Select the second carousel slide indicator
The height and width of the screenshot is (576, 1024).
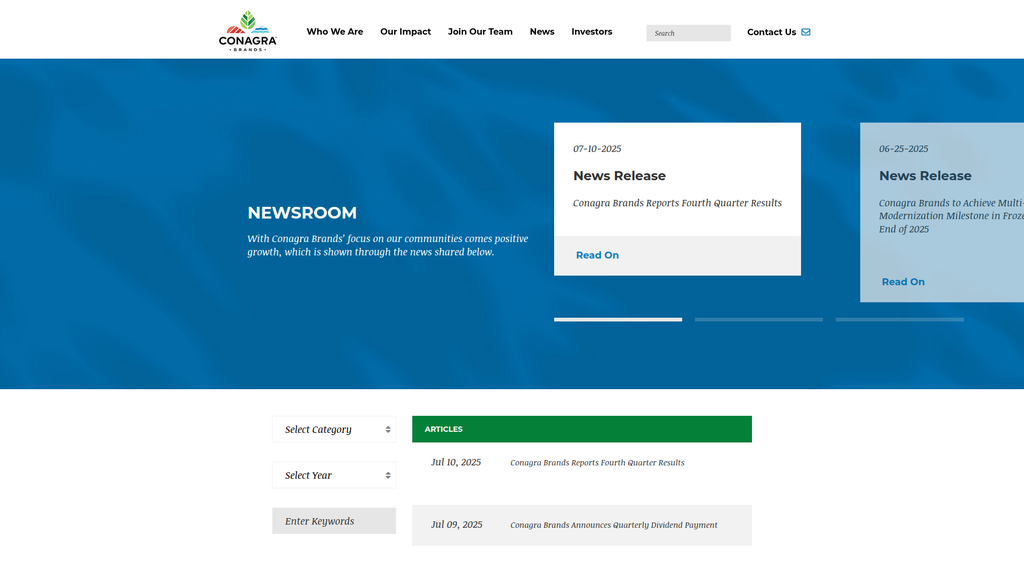coord(759,319)
